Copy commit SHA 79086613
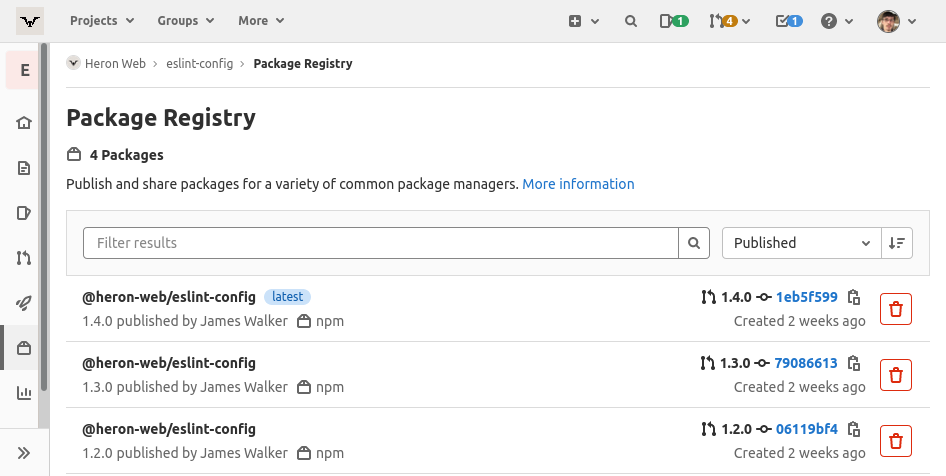 click(854, 363)
